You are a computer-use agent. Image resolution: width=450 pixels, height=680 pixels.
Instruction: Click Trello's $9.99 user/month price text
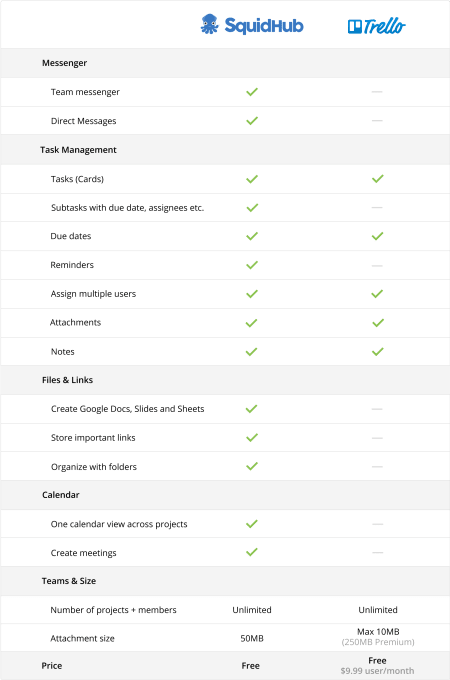(377, 671)
